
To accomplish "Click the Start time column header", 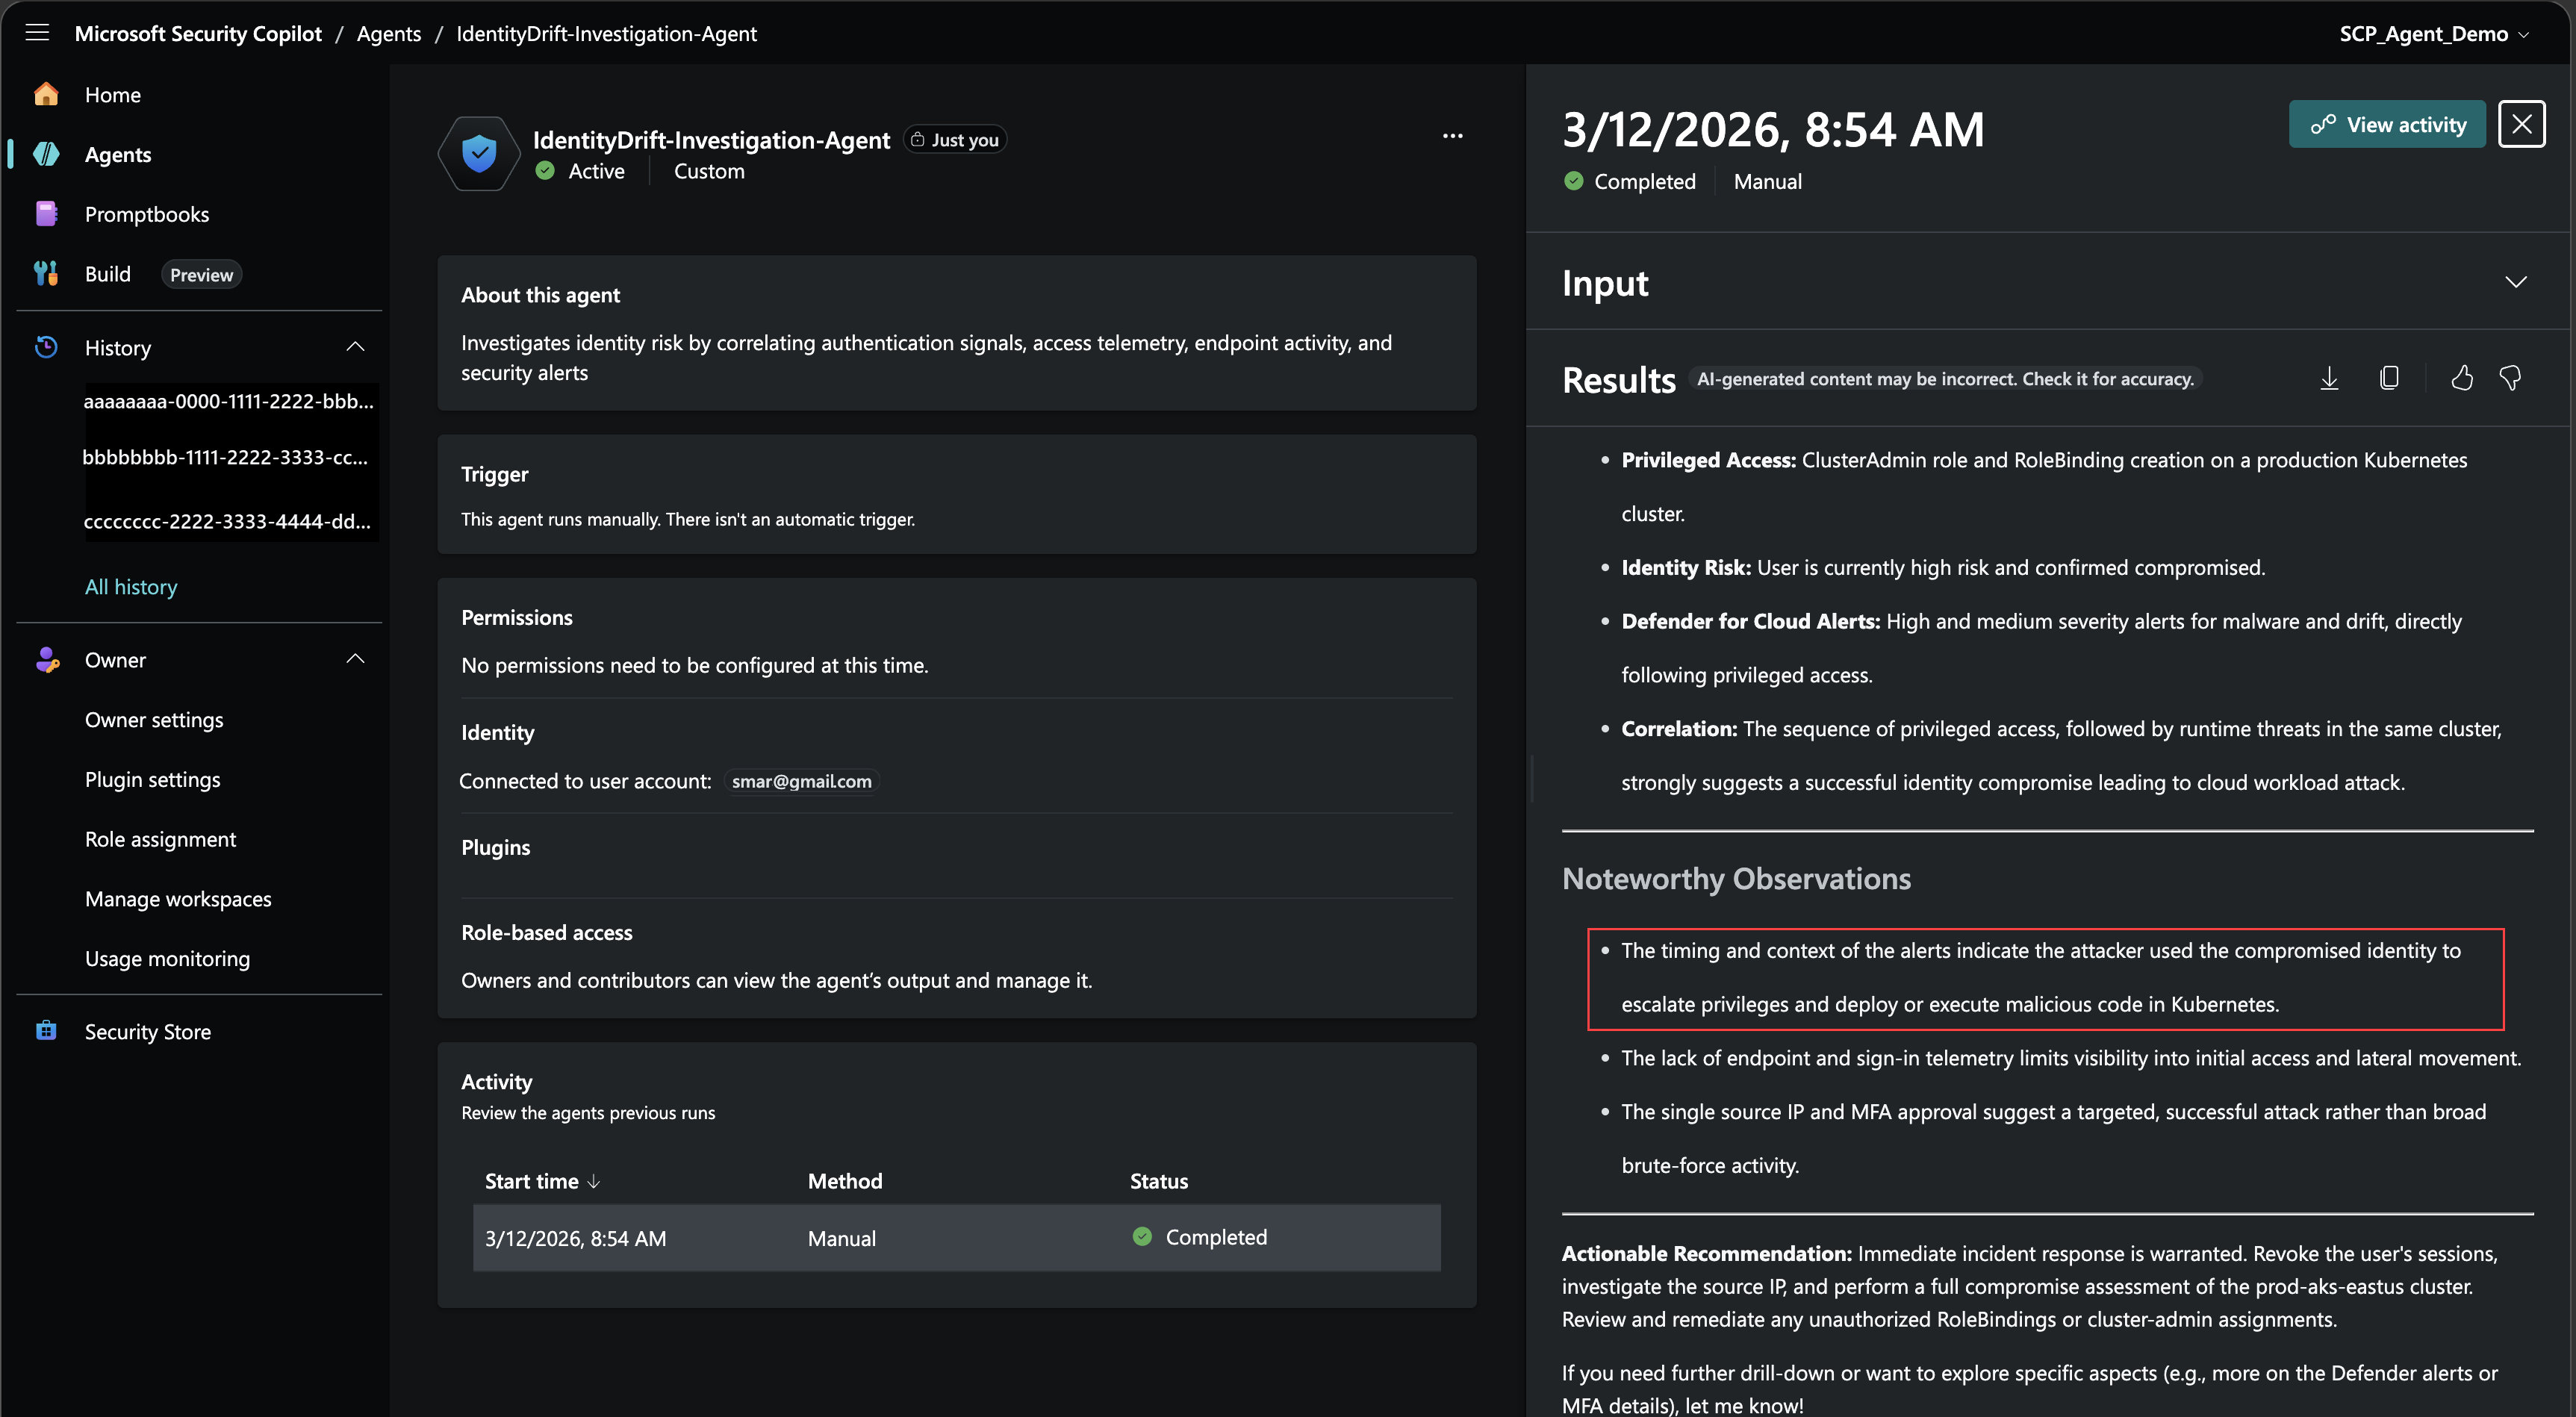I will point(532,1181).
